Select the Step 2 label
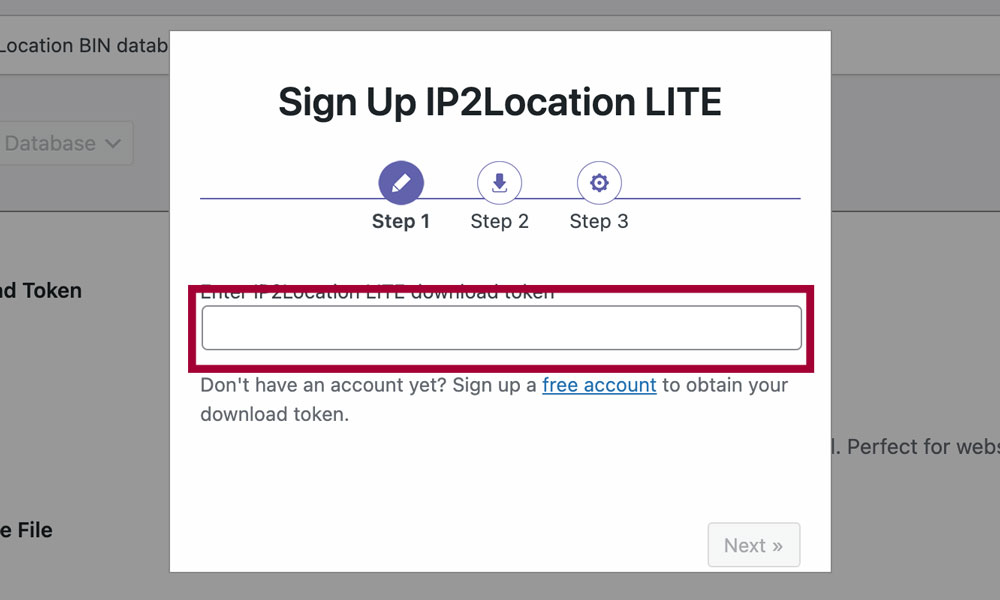This screenshot has height=600, width=1000. 499,222
